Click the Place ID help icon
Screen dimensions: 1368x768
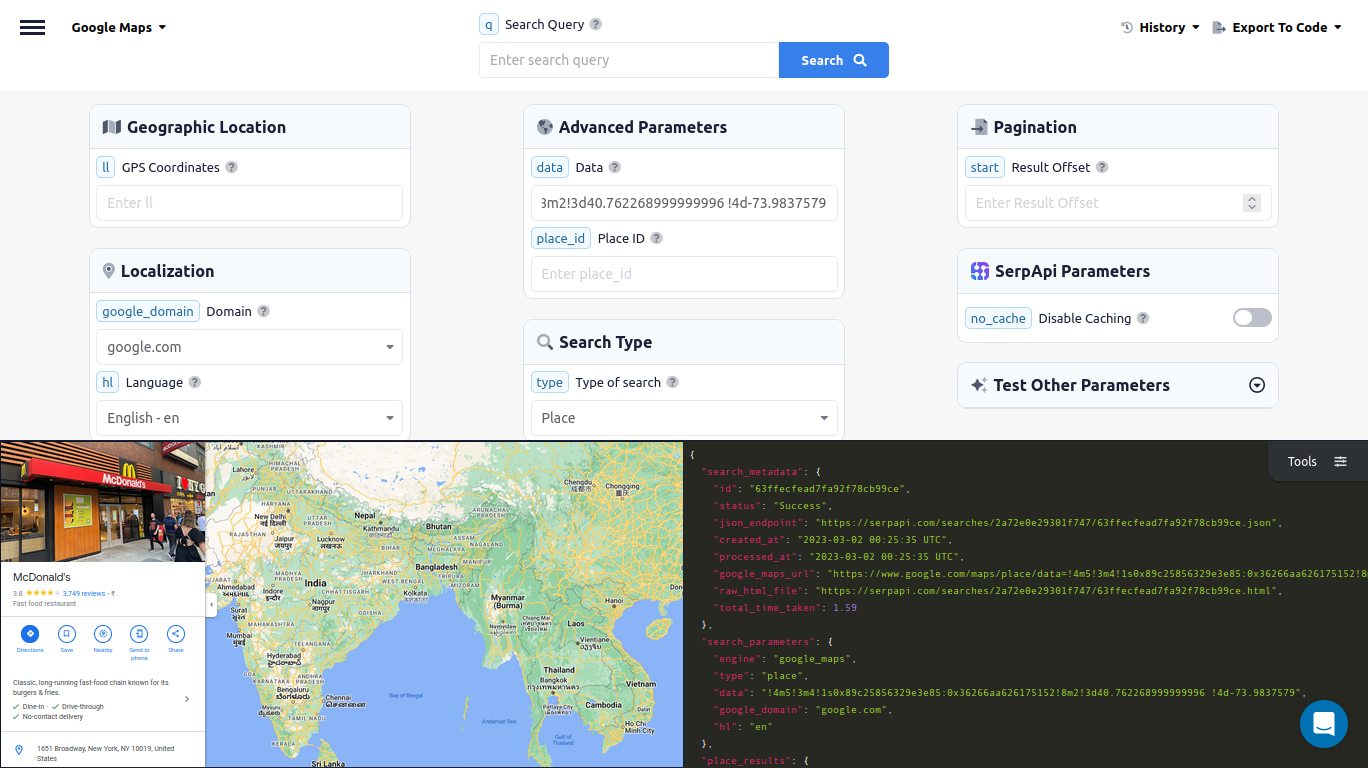click(x=657, y=238)
